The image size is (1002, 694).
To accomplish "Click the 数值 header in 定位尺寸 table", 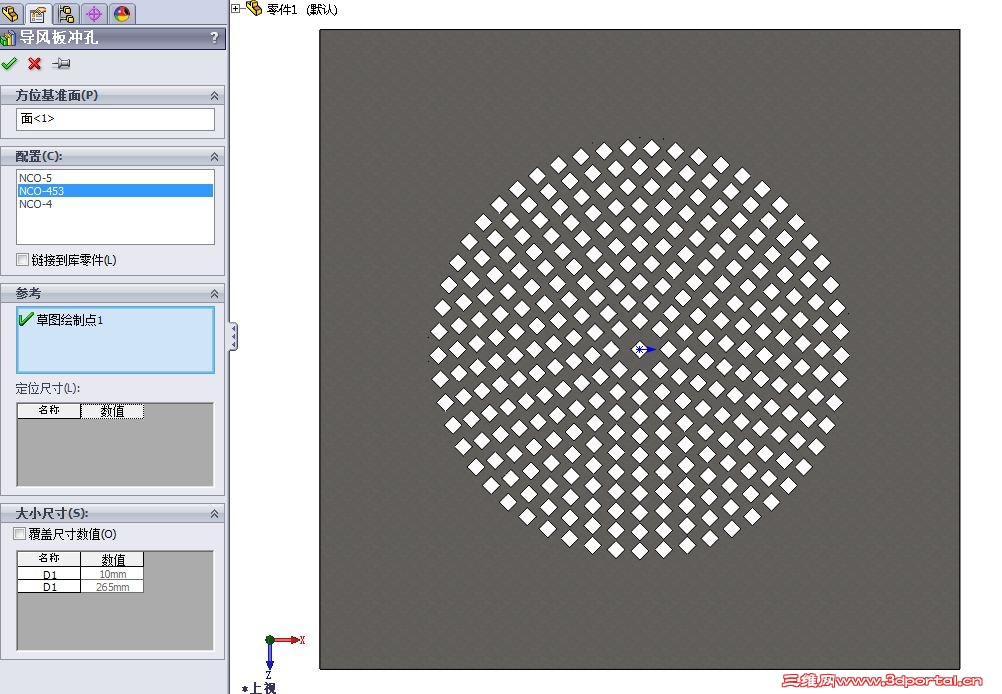I will 112,411.
